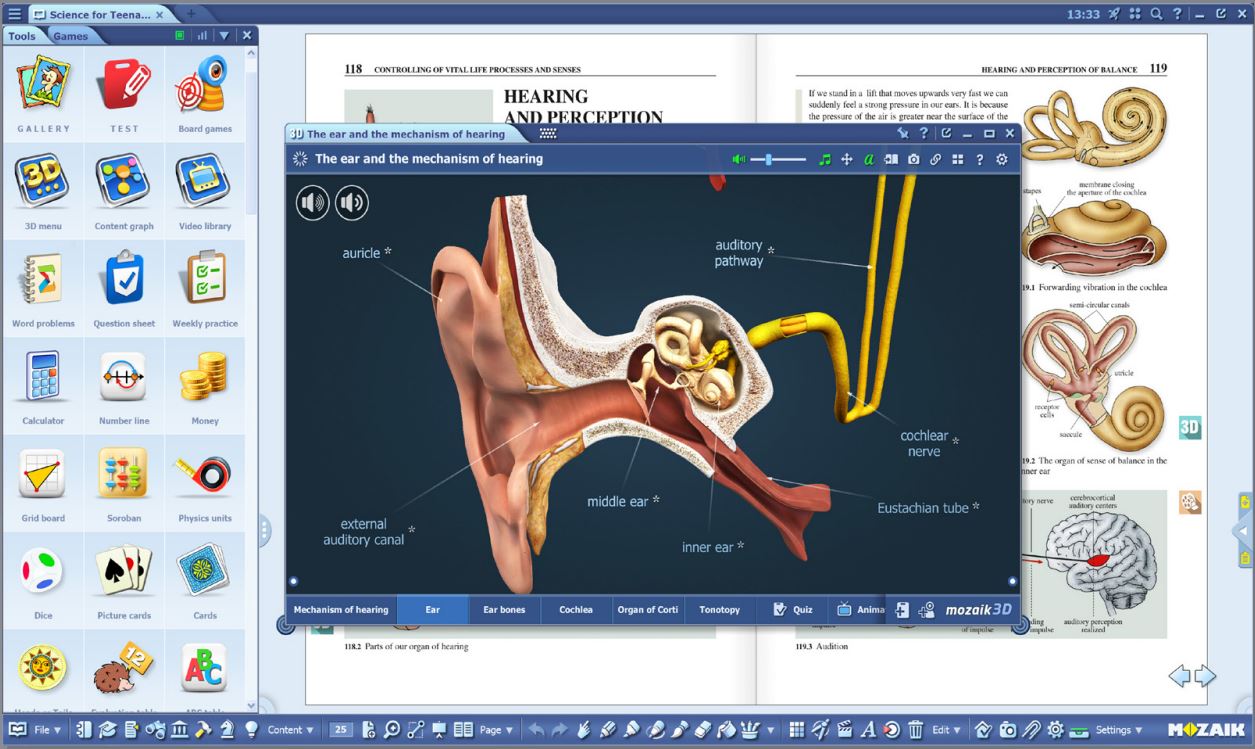Screen dimensions: 1255x749
Task: Open the Tools panel triangle dropdown
Action: click(225, 35)
